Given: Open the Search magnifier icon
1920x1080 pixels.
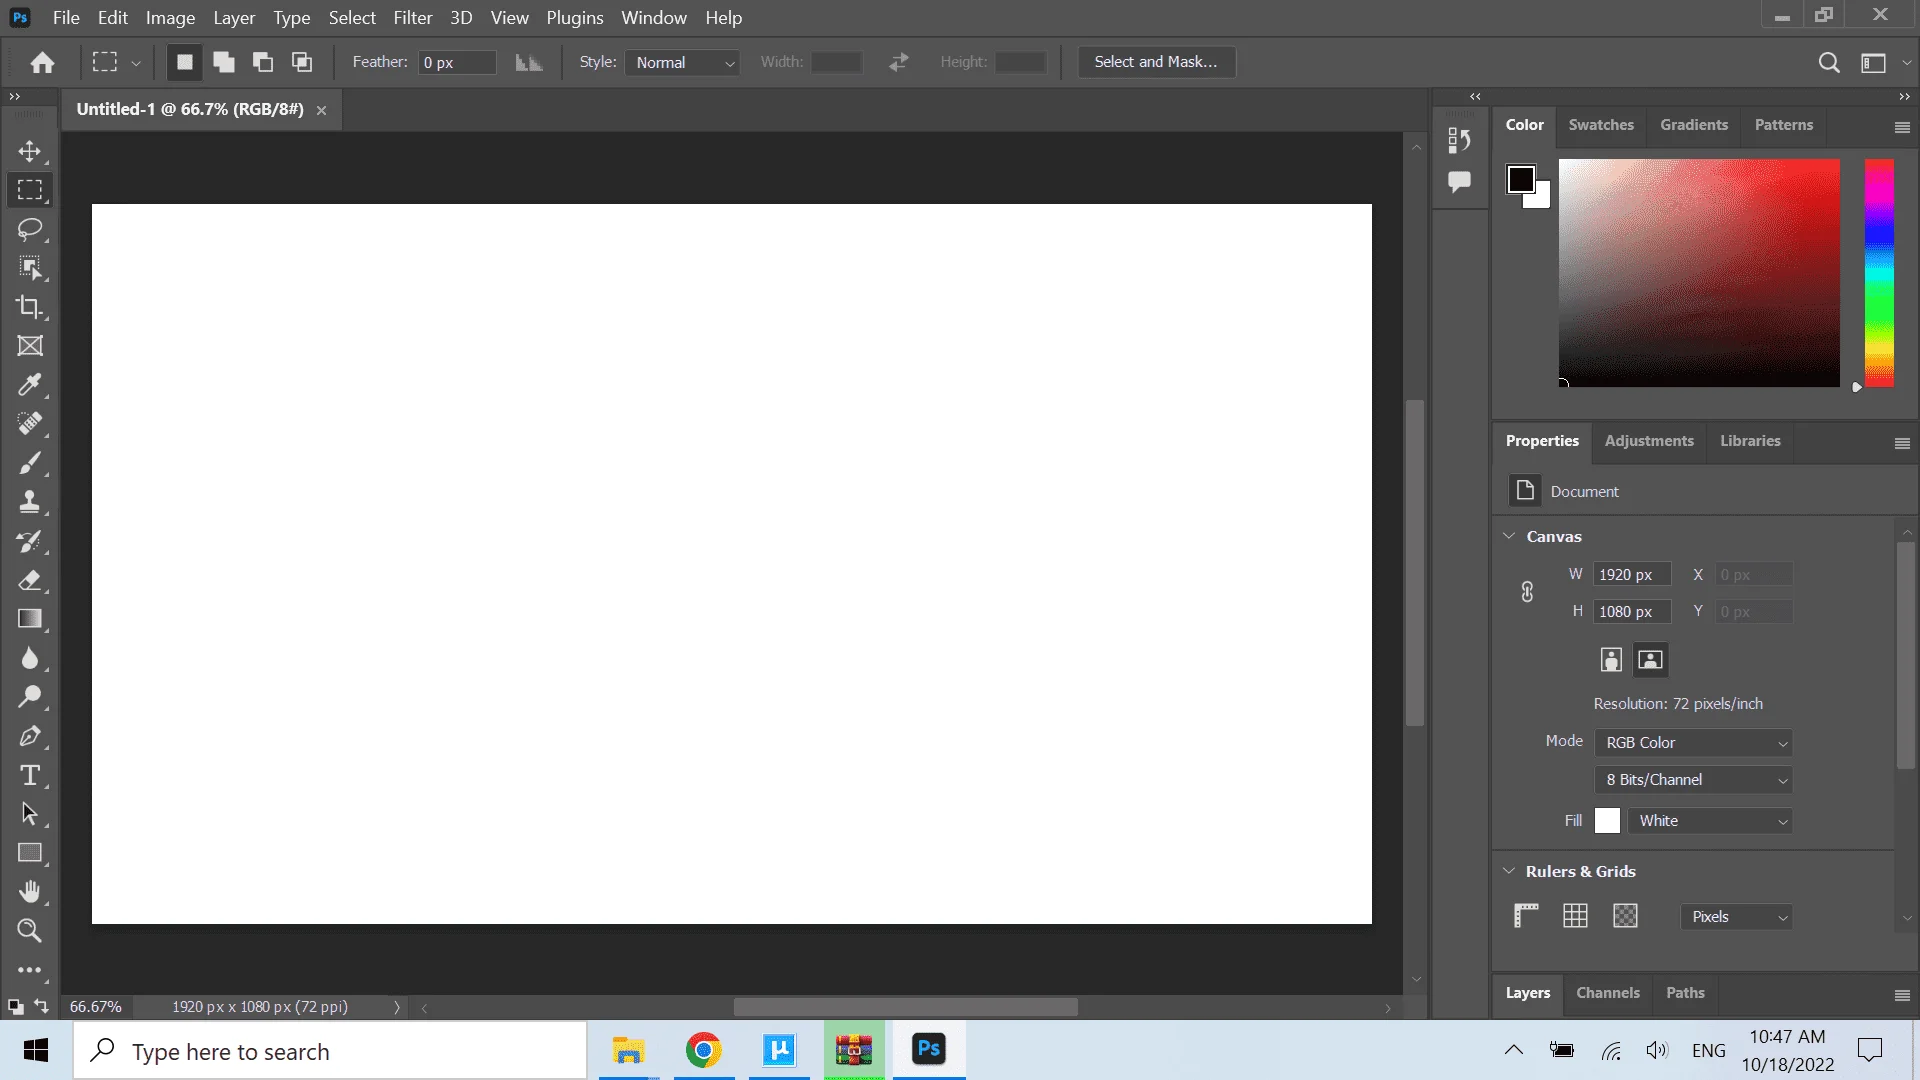Looking at the screenshot, I should [1829, 63].
